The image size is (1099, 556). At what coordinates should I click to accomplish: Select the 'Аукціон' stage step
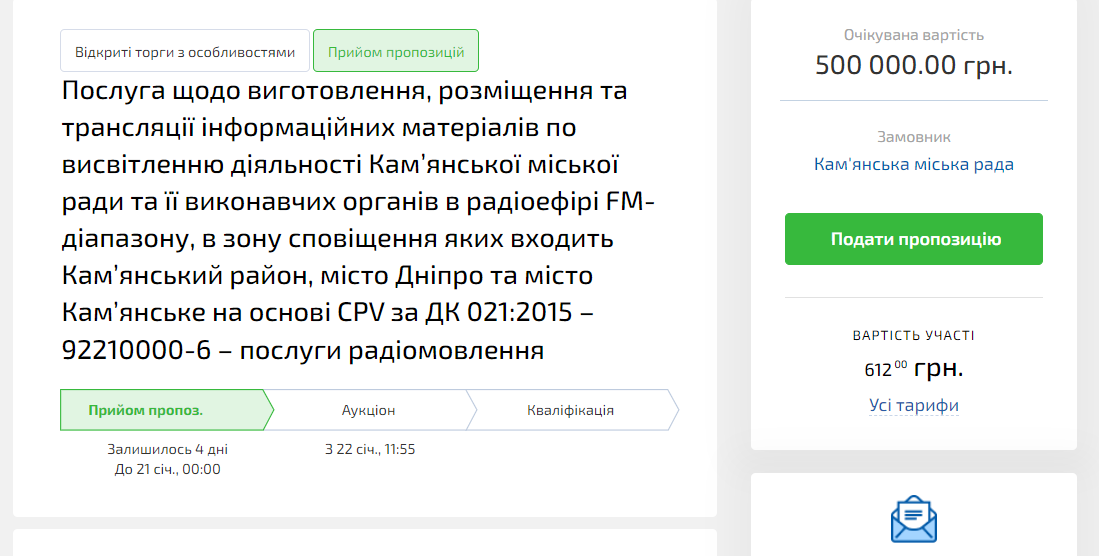[368, 410]
